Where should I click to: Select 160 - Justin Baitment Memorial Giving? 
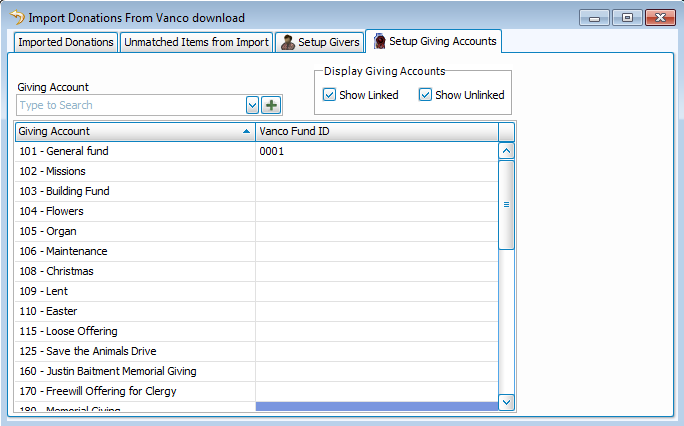134,371
